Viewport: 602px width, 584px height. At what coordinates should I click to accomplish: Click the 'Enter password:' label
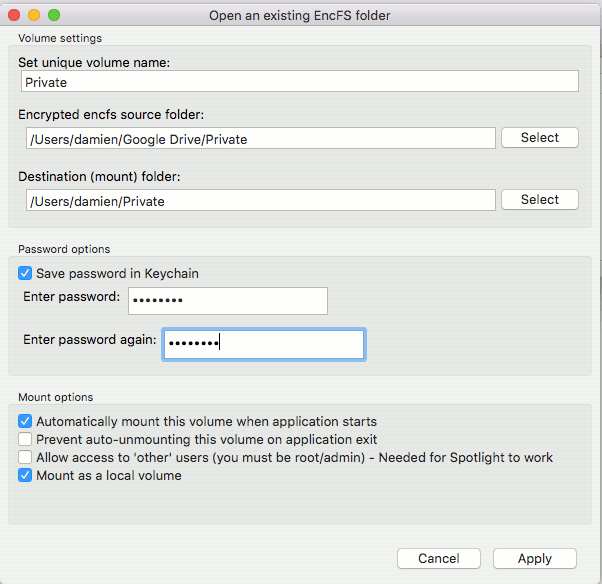(x=71, y=296)
